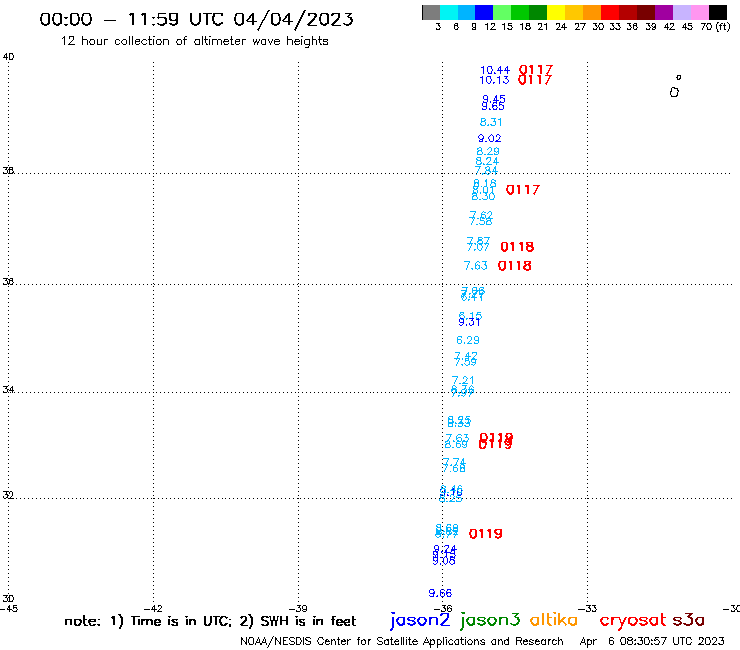Image resolution: width=740 pixels, height=650 pixels.
Task: Select the 8.29 wave height reading
Action: 488,152
